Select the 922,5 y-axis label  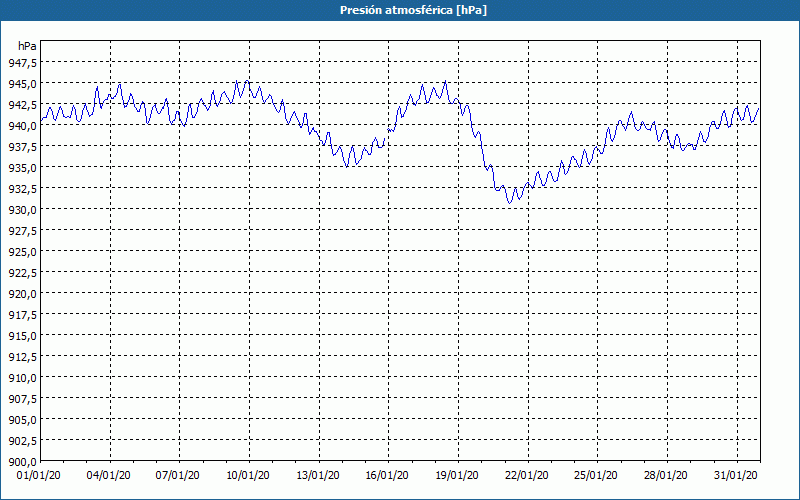[22, 272]
